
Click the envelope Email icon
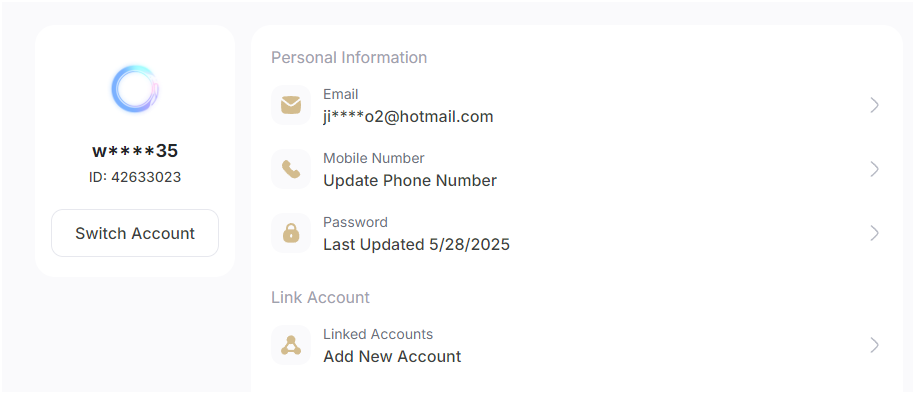click(x=291, y=105)
